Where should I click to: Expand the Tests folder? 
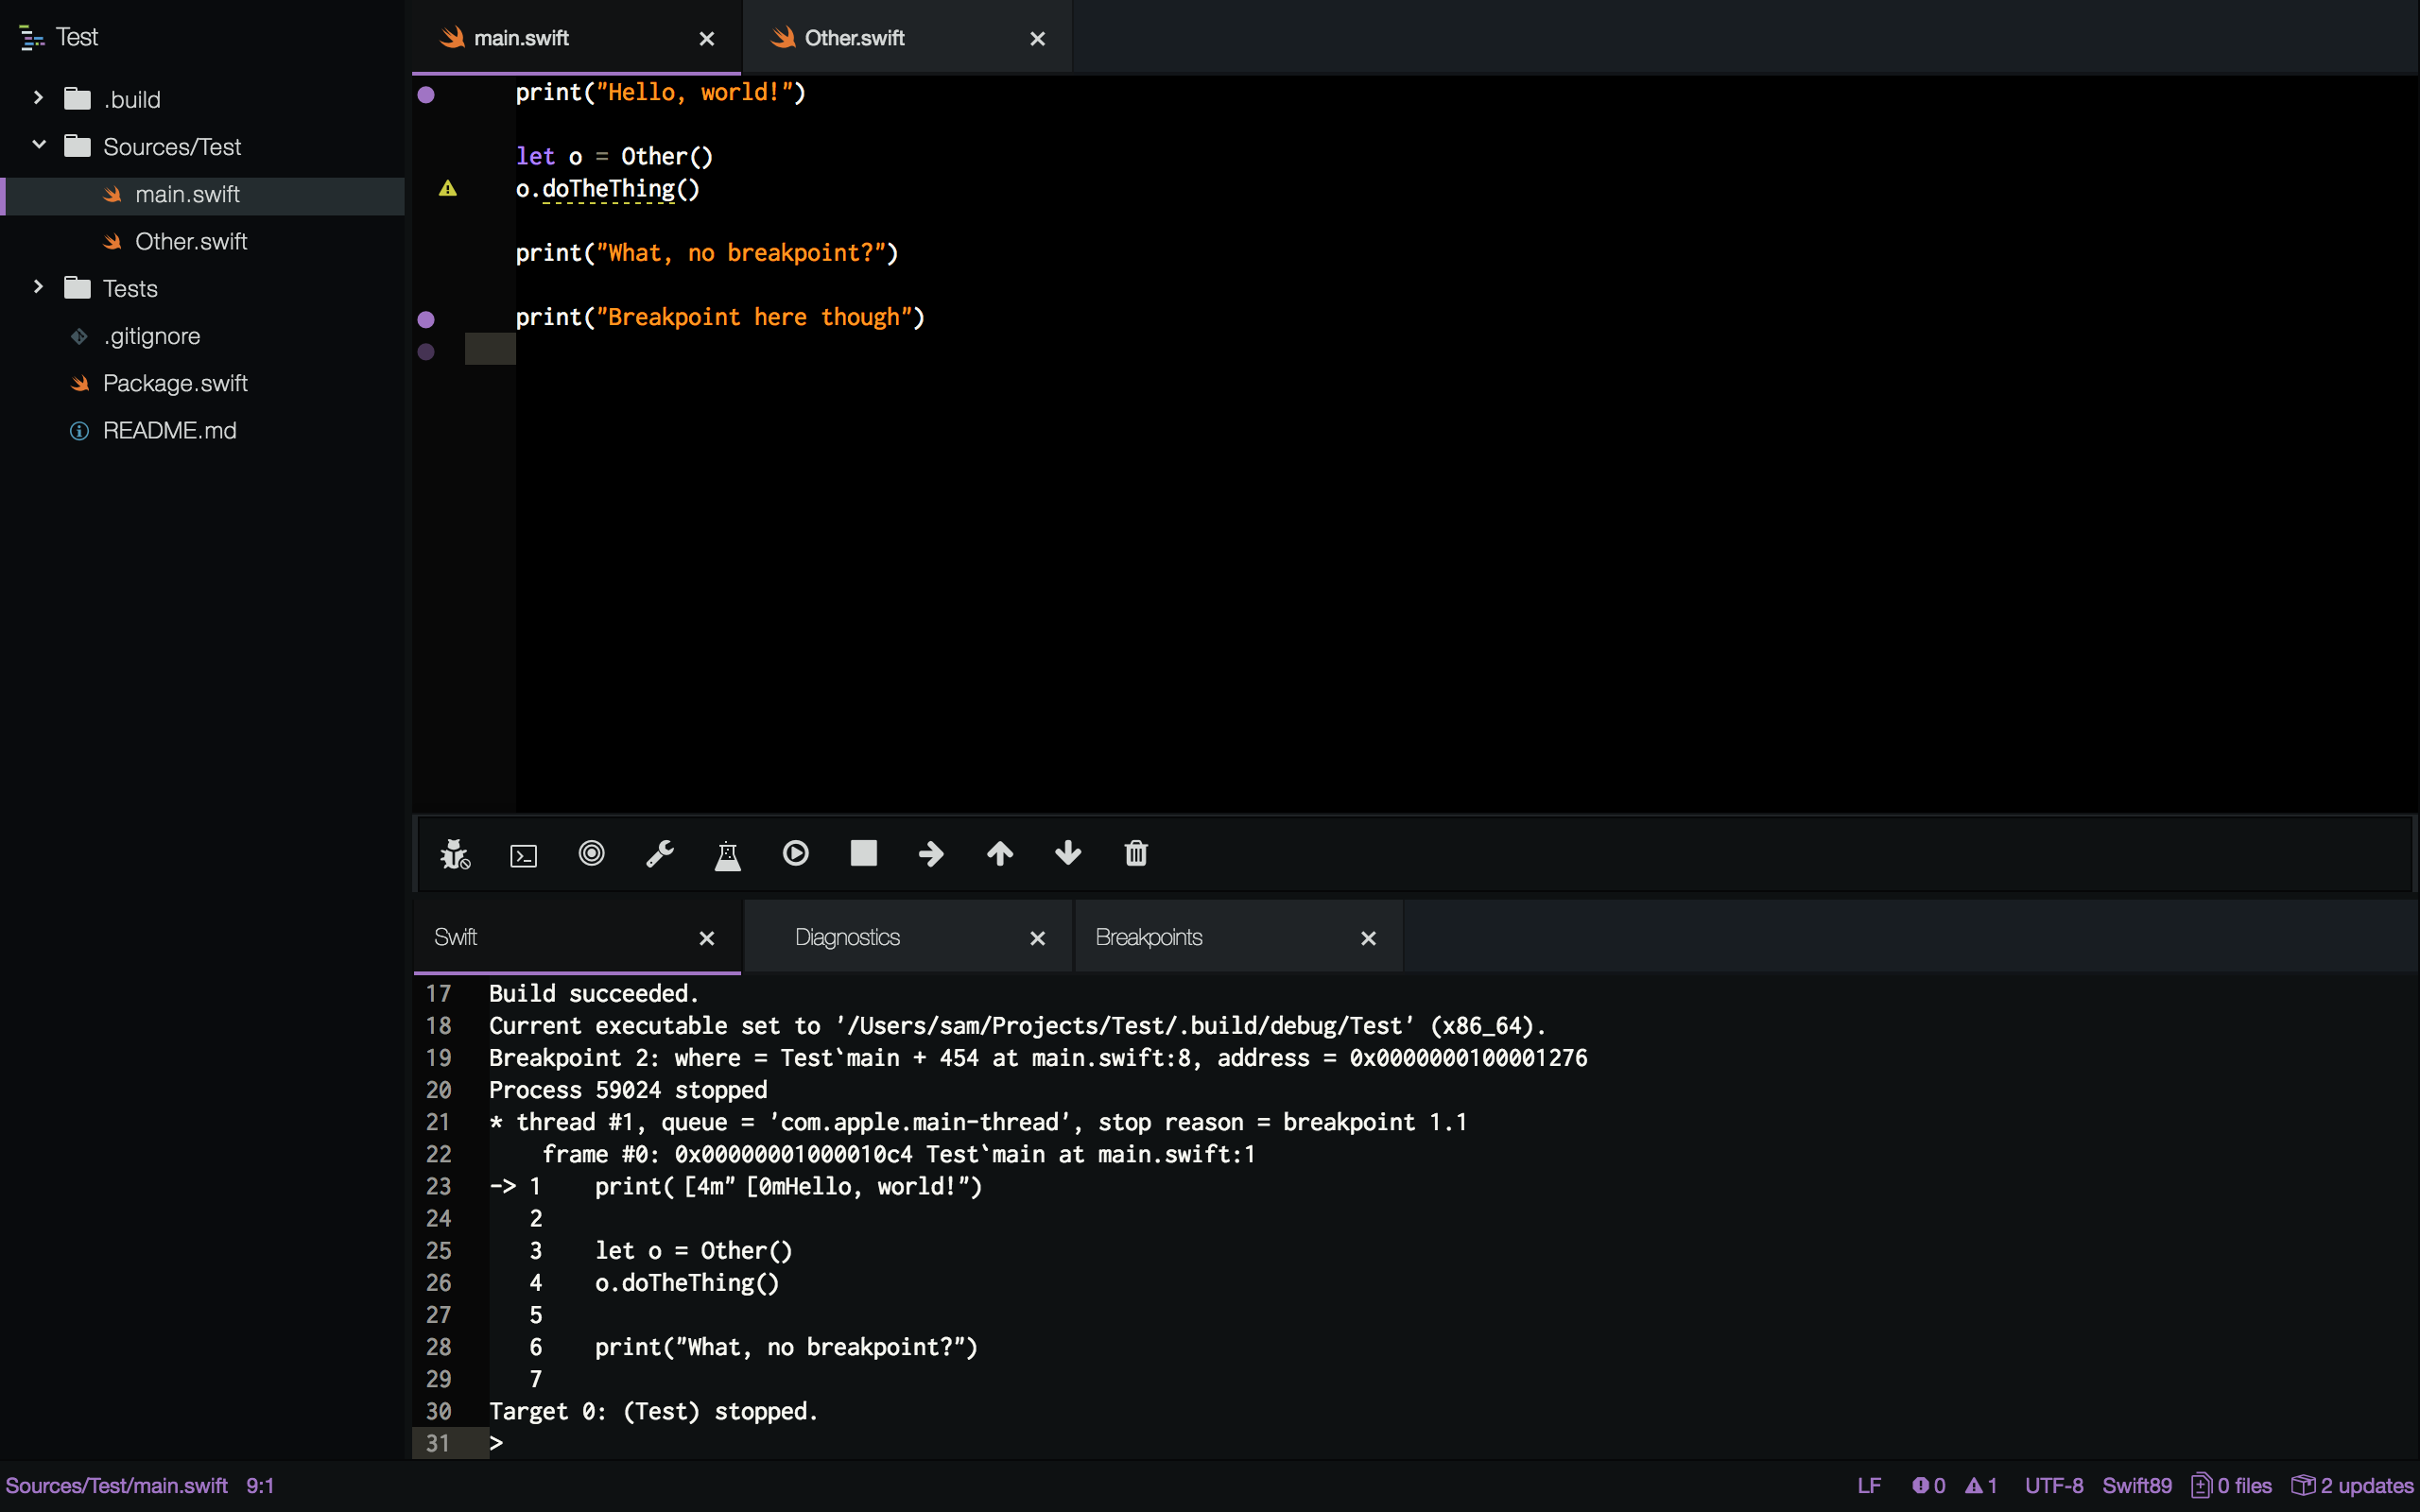click(x=38, y=287)
